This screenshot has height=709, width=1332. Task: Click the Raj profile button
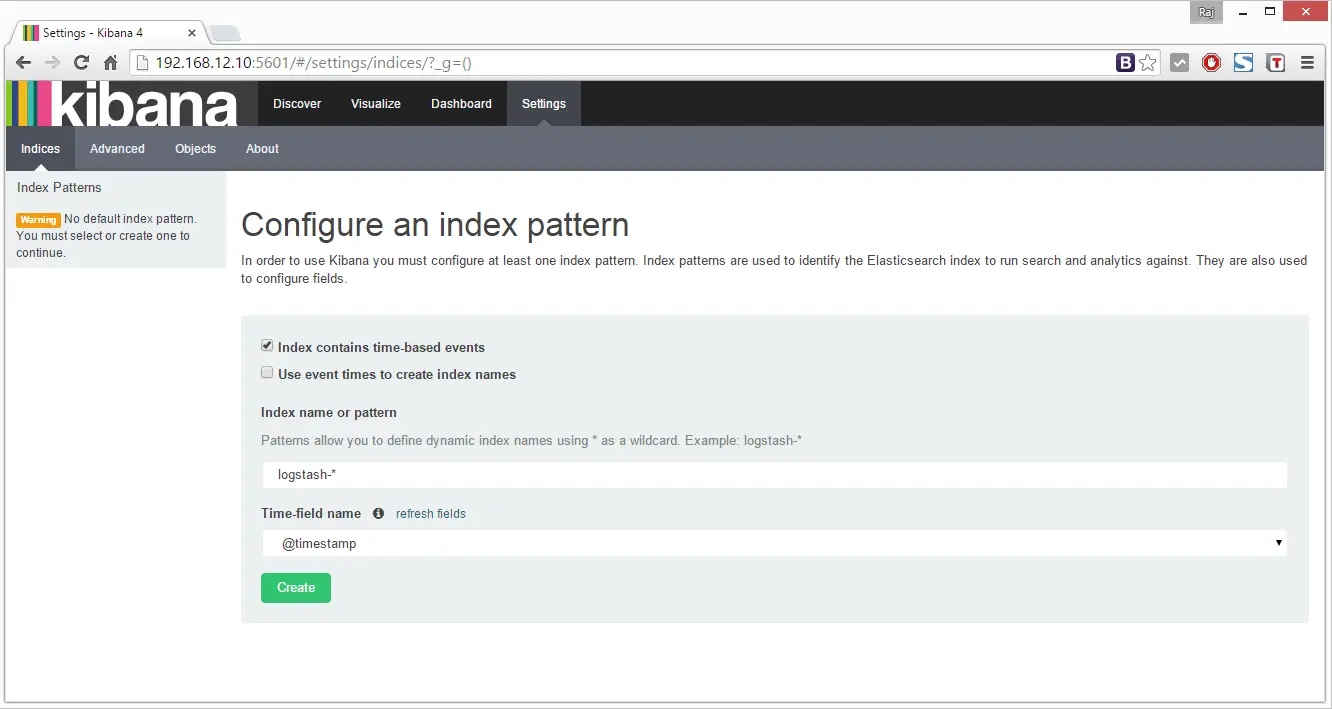(1205, 12)
